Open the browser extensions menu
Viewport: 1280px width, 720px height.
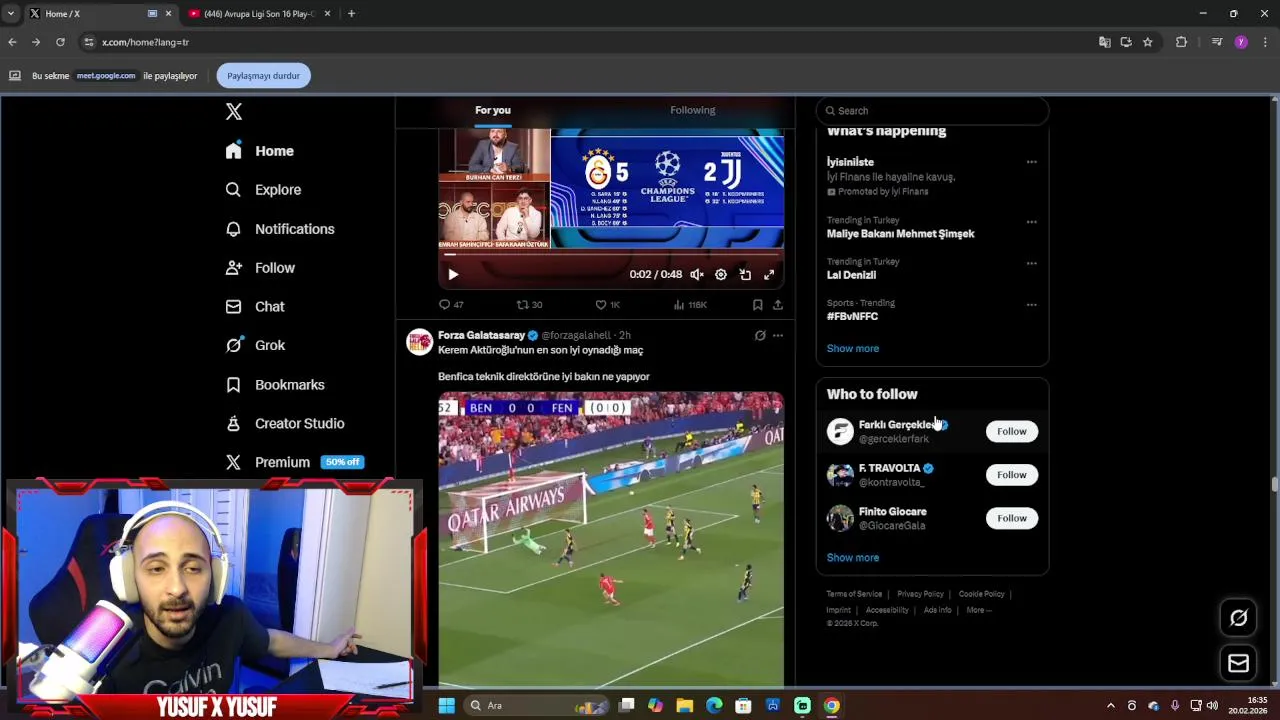(x=1181, y=42)
